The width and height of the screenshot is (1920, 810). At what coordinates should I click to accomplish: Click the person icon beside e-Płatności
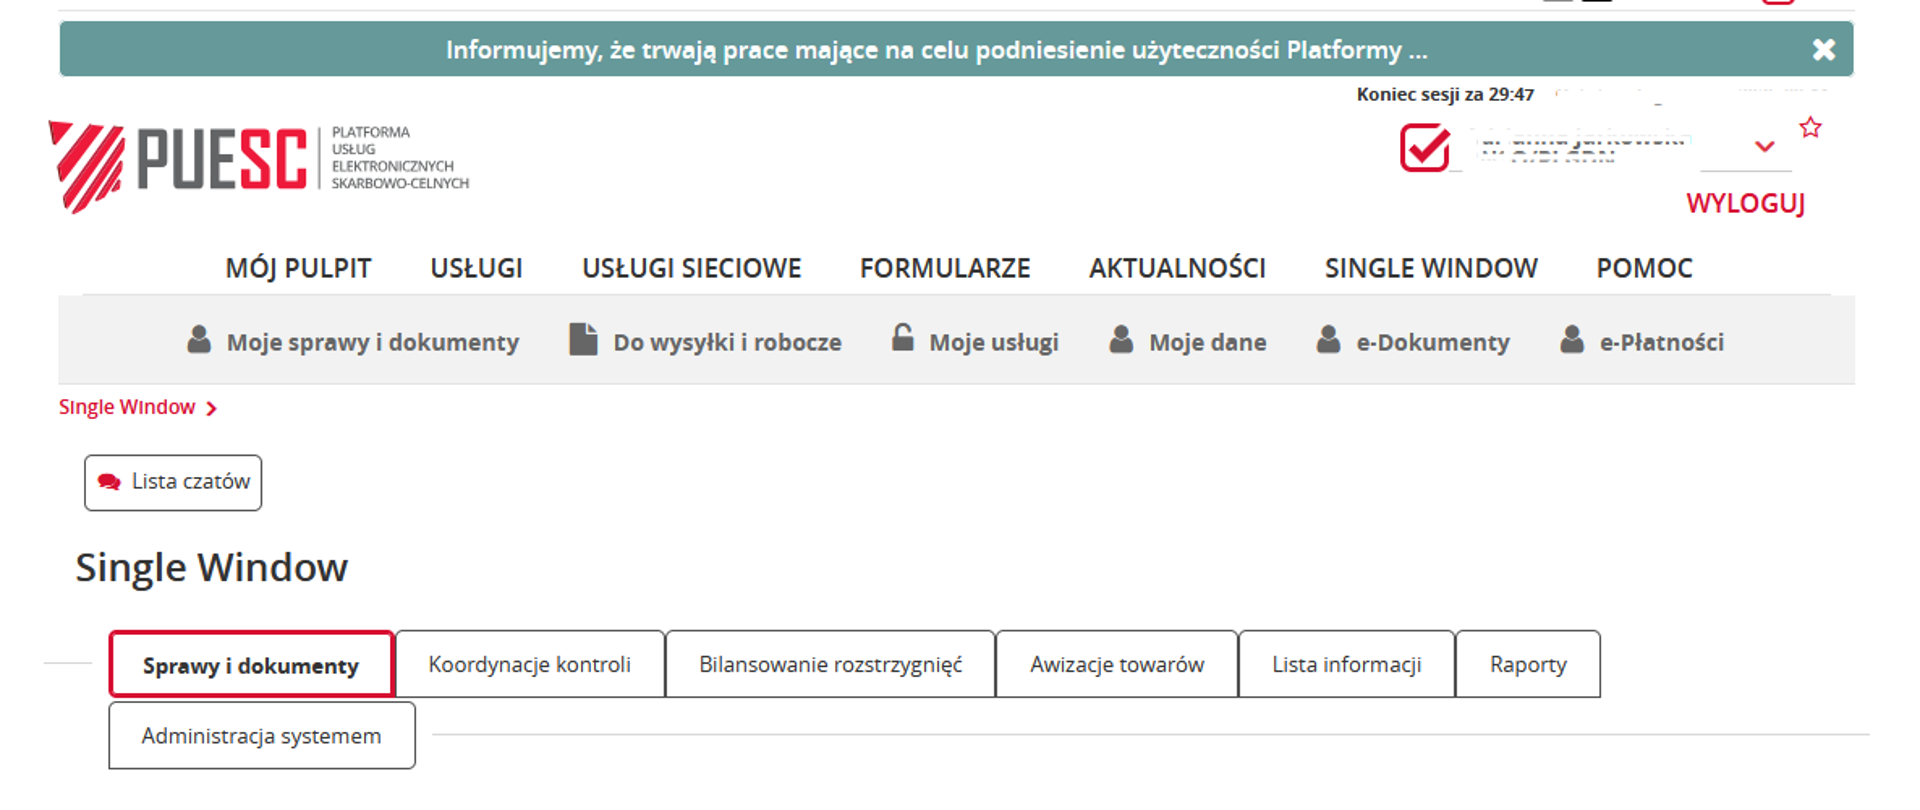[x=1572, y=340]
